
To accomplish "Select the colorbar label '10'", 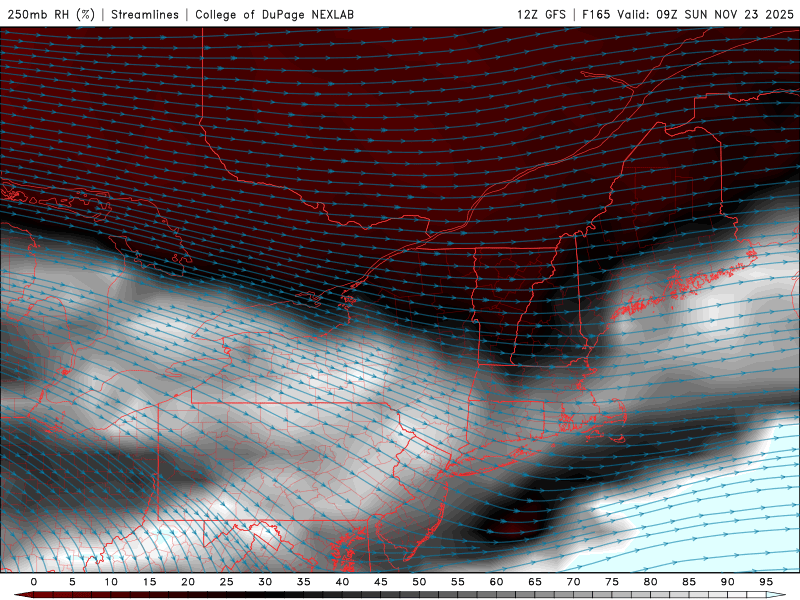I will 111,582.
